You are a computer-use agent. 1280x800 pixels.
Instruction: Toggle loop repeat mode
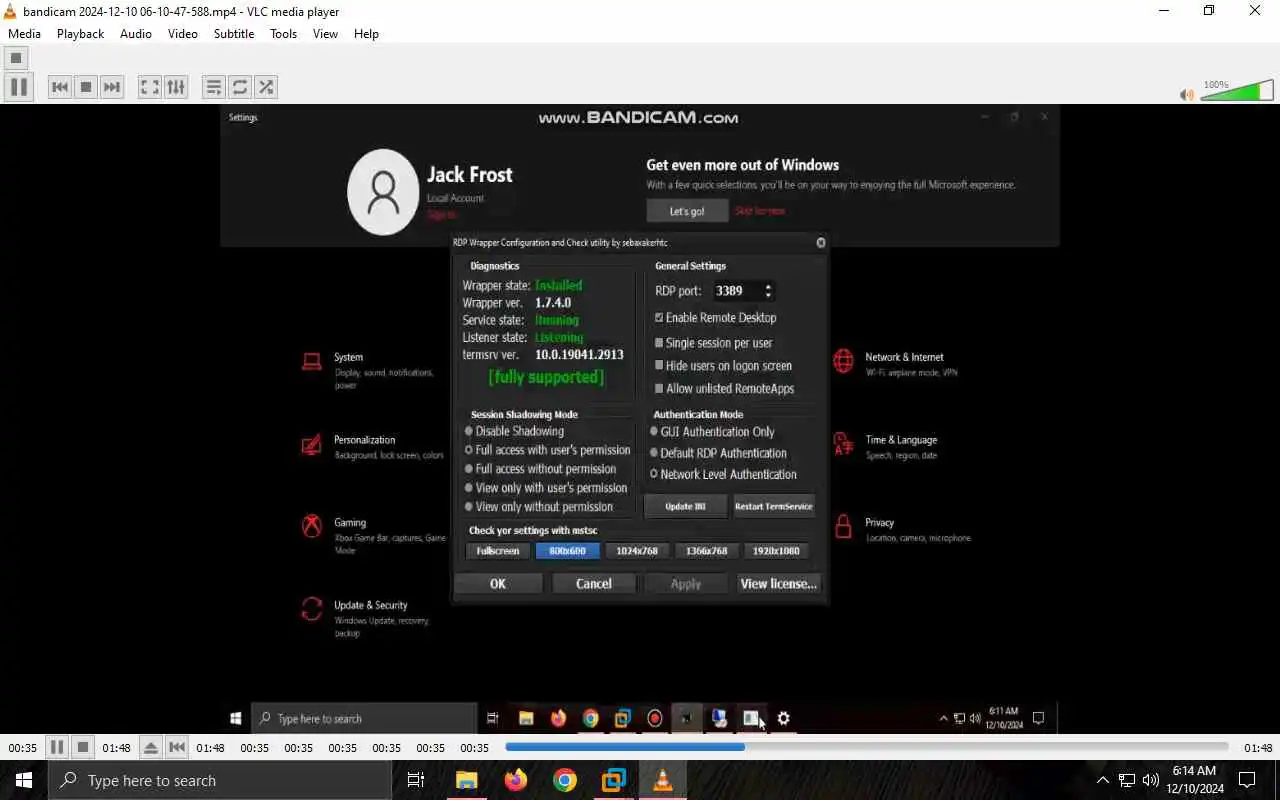click(239, 87)
